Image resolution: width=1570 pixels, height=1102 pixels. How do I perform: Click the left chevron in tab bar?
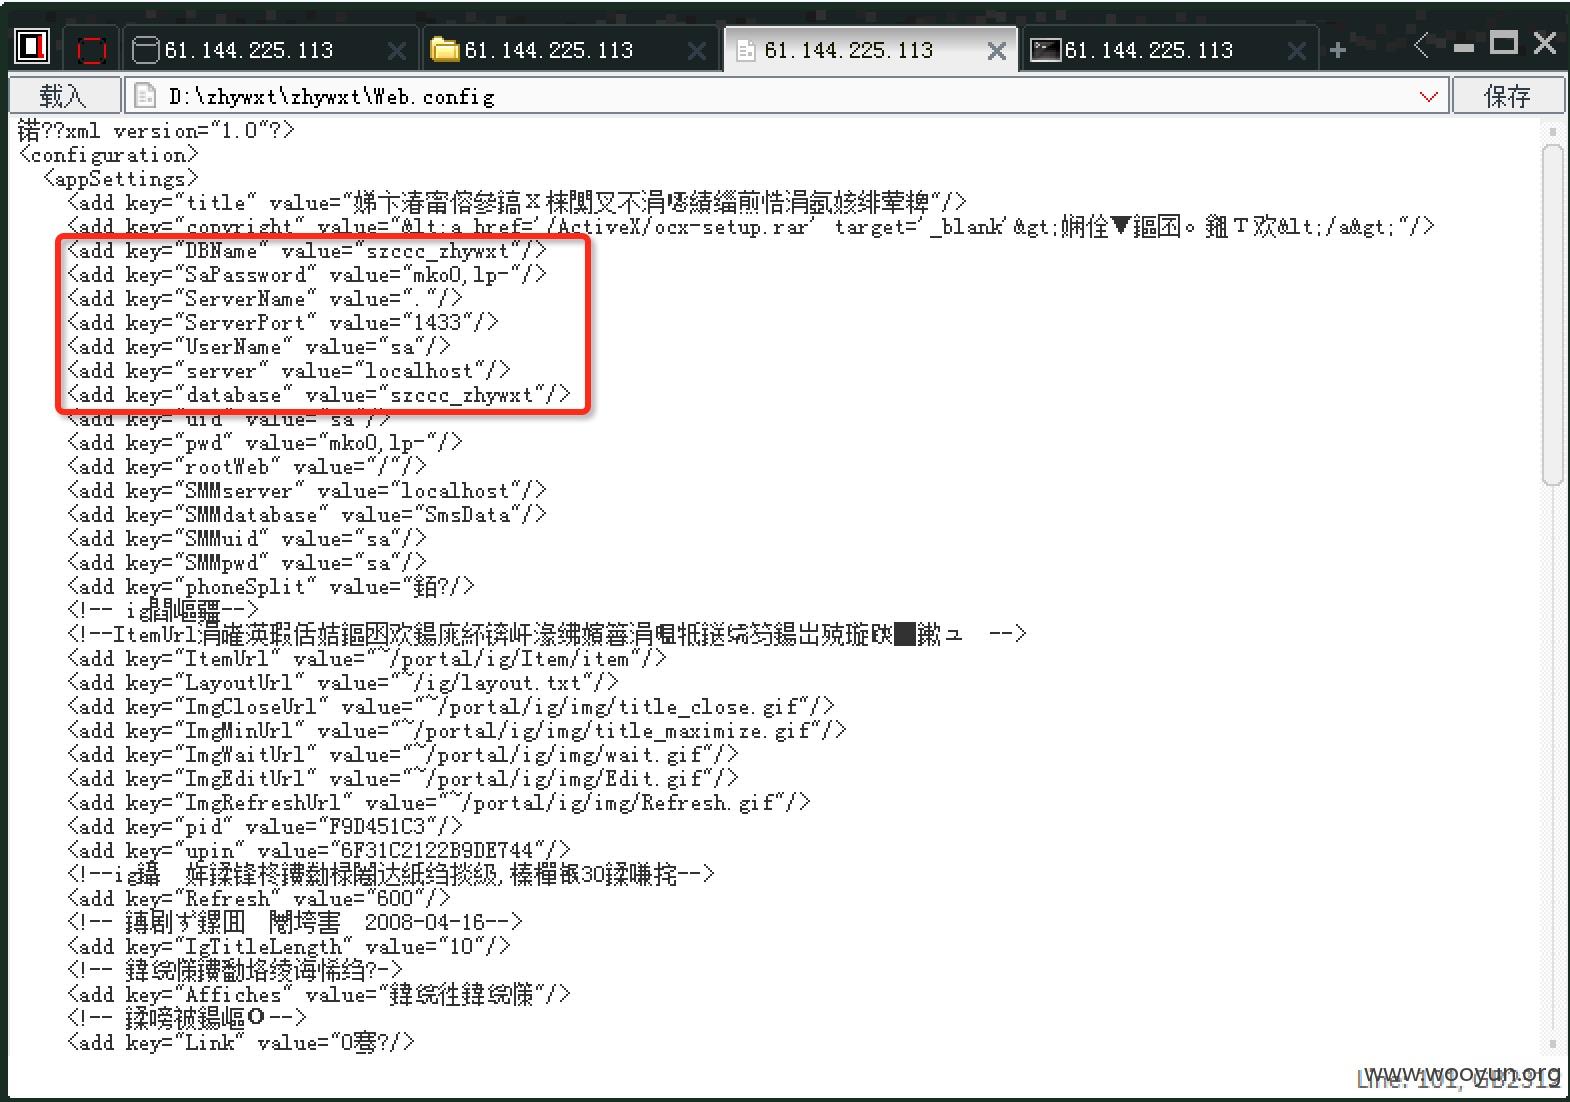1421,44
